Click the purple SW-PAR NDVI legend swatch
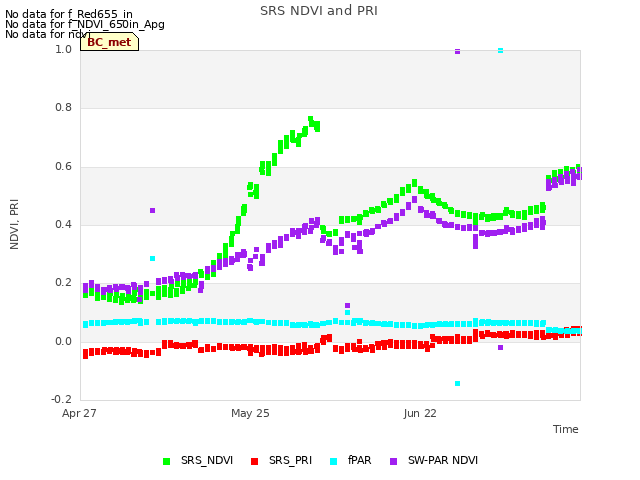 [393, 462]
